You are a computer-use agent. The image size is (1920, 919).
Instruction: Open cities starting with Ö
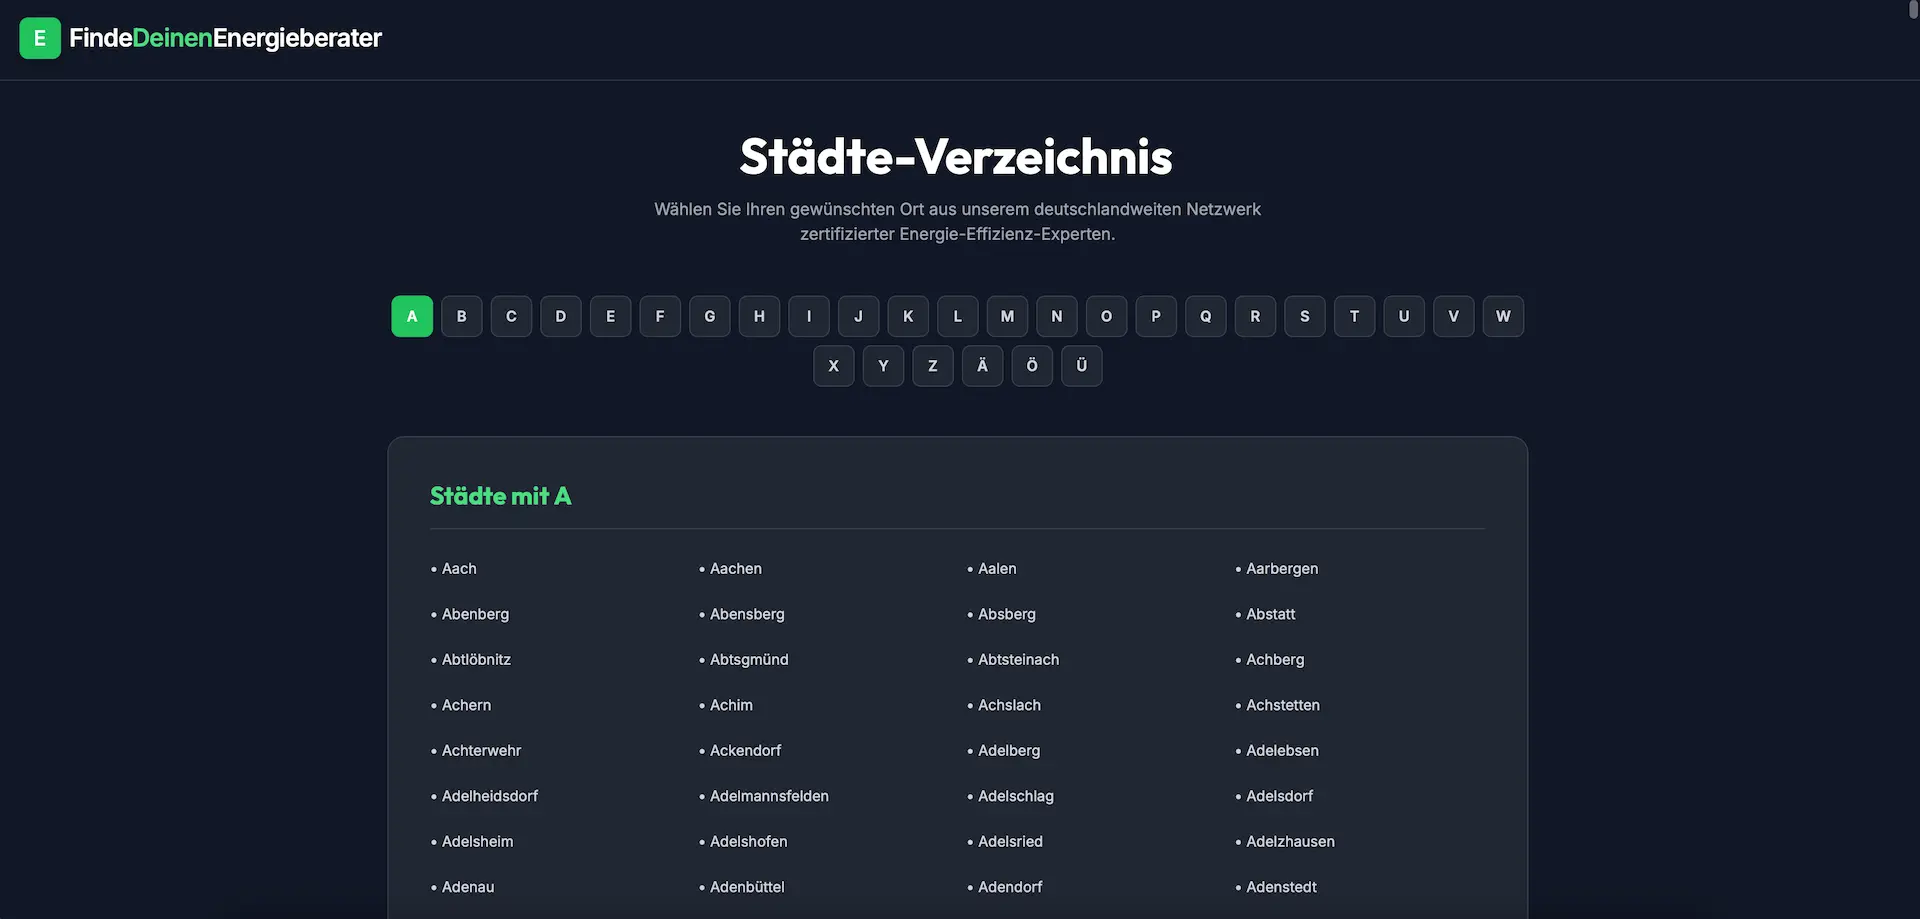[1032, 366]
